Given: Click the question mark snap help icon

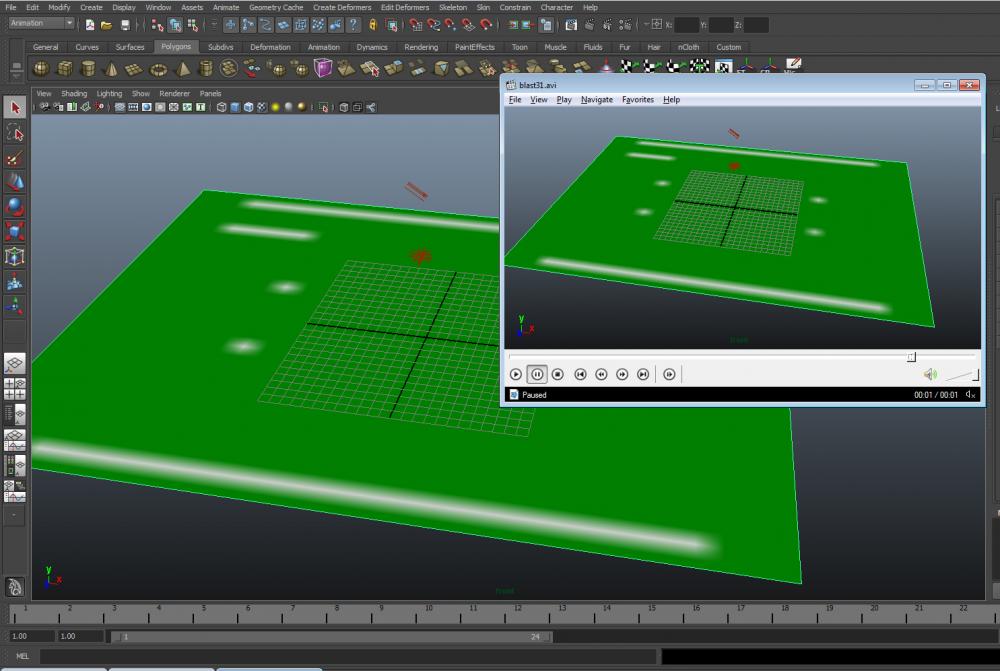Looking at the screenshot, I should point(354,24).
